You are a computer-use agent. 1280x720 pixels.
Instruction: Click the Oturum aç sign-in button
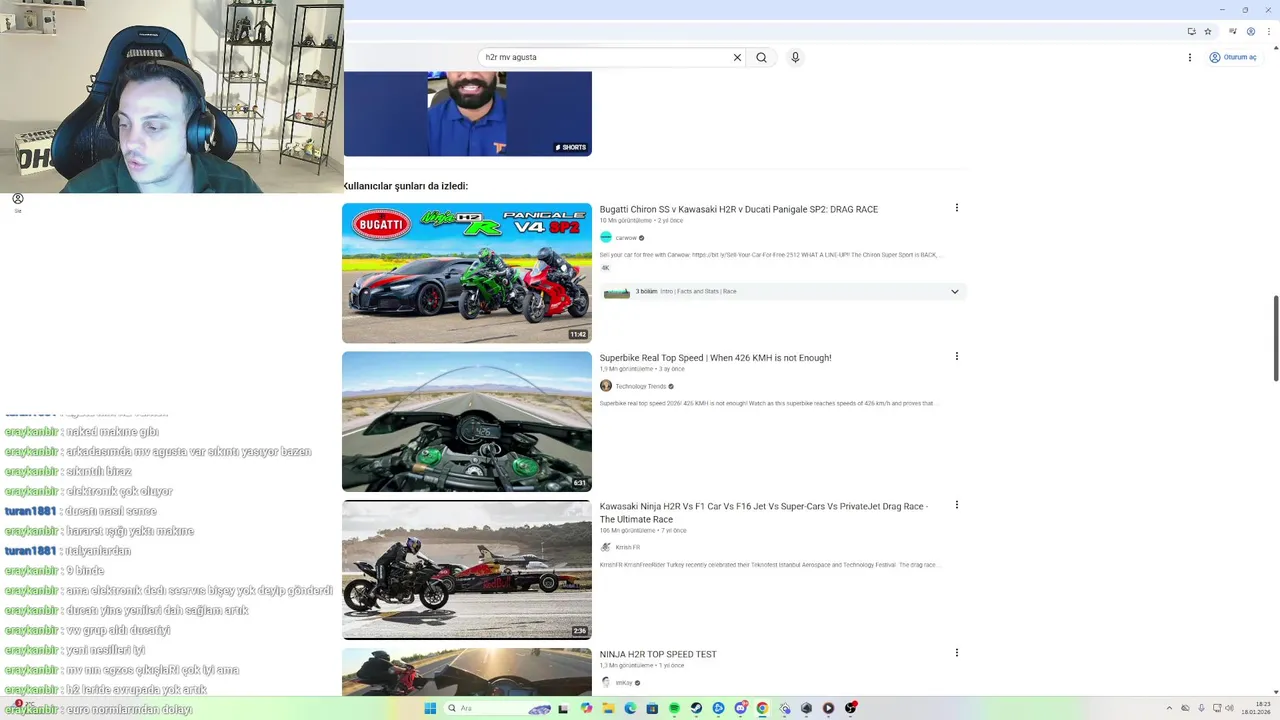1233,57
